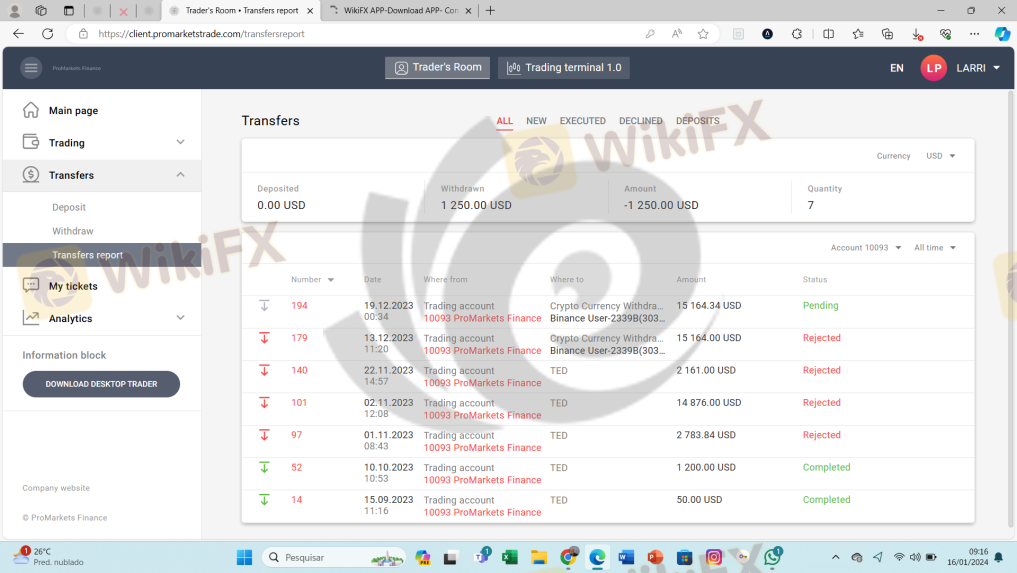Open Excel from the taskbar

(509, 557)
